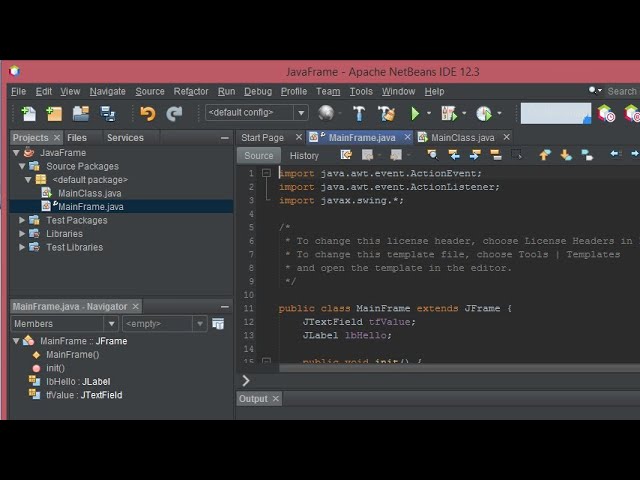Viewport: 640px width, 480px height.
Task: Click Next Bookmark down-arrow icon
Action: coord(566,155)
